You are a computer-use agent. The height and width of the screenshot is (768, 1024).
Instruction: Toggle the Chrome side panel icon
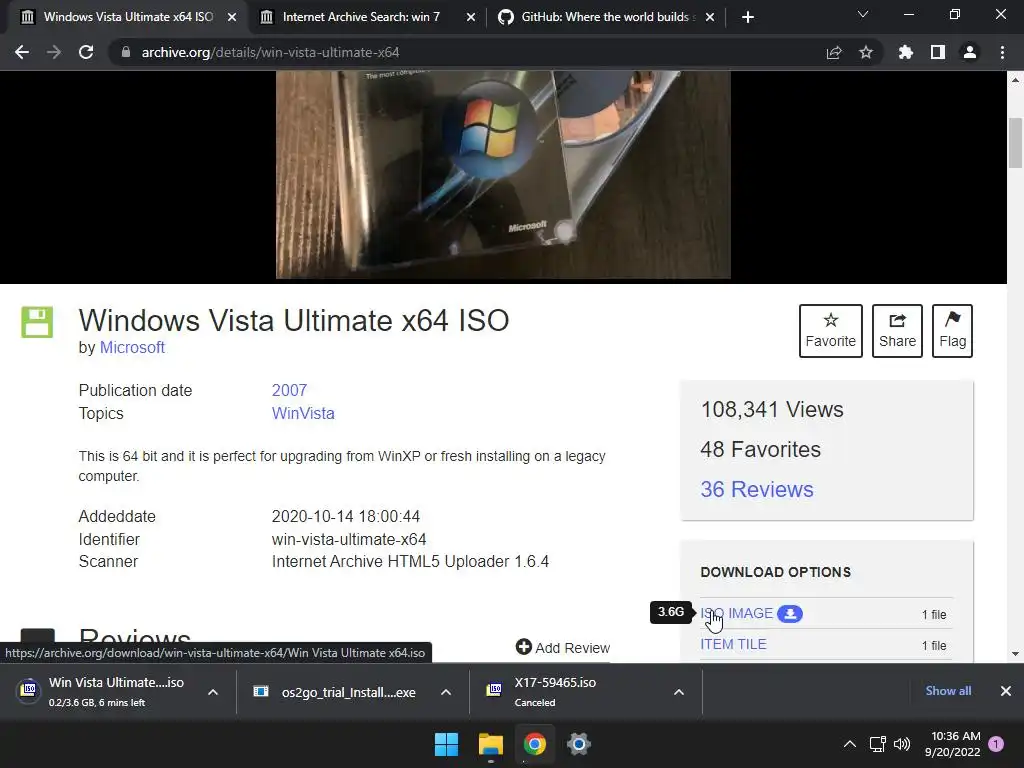(938, 52)
